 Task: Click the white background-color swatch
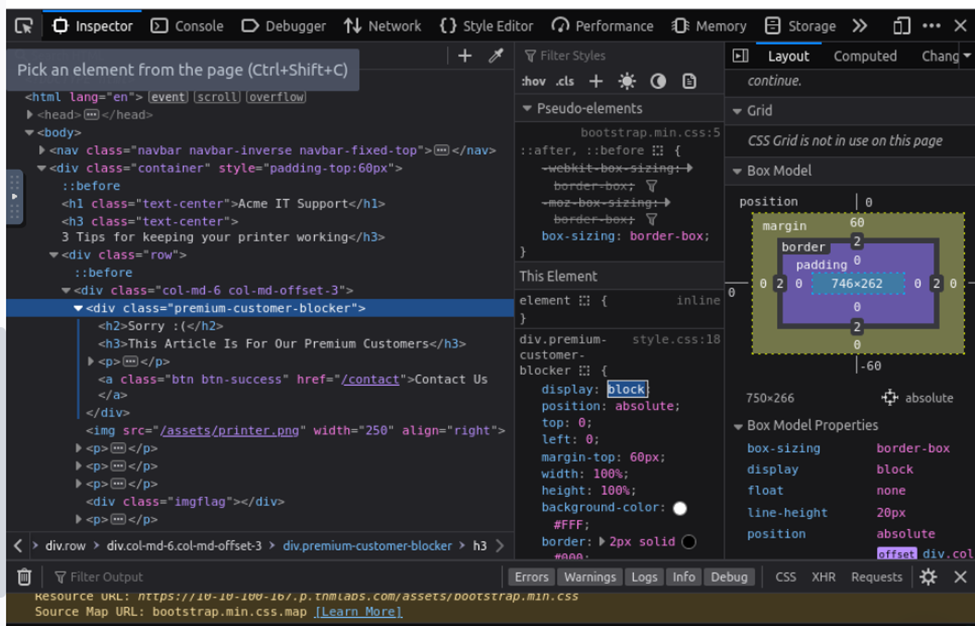pos(680,508)
